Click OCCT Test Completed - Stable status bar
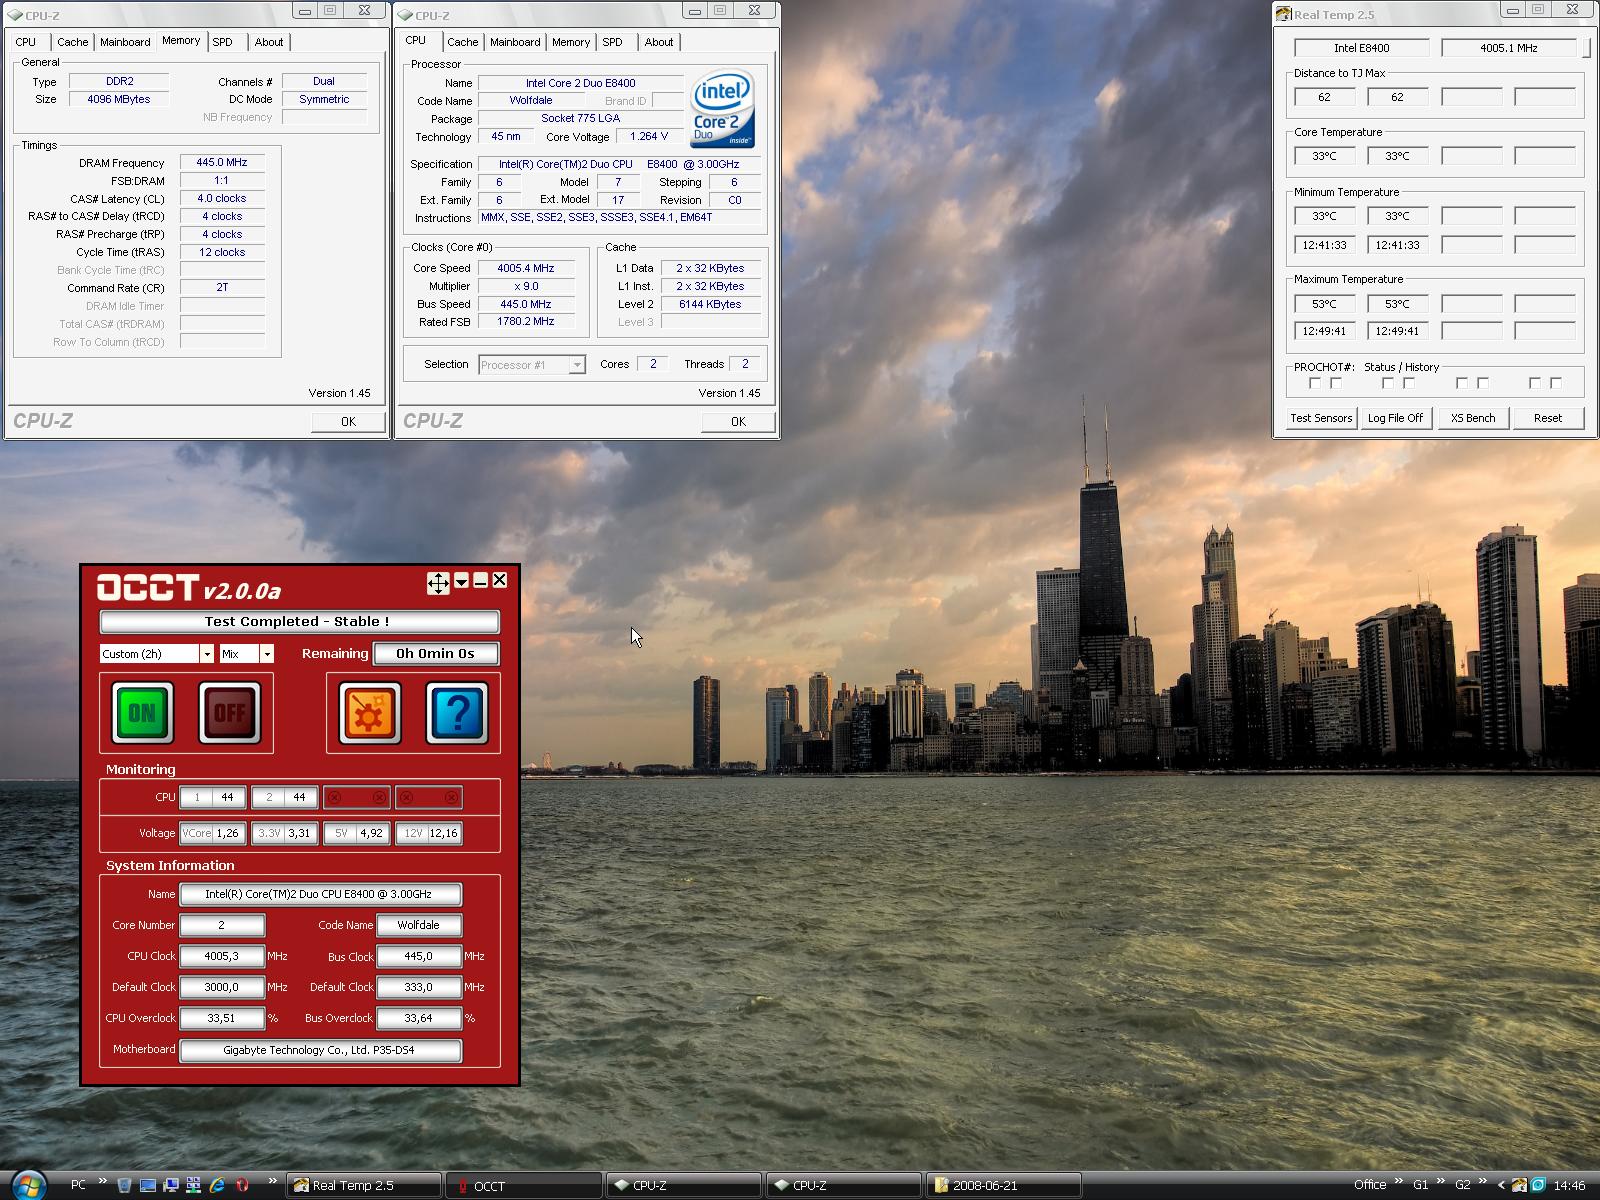1600x1200 pixels. click(x=298, y=621)
